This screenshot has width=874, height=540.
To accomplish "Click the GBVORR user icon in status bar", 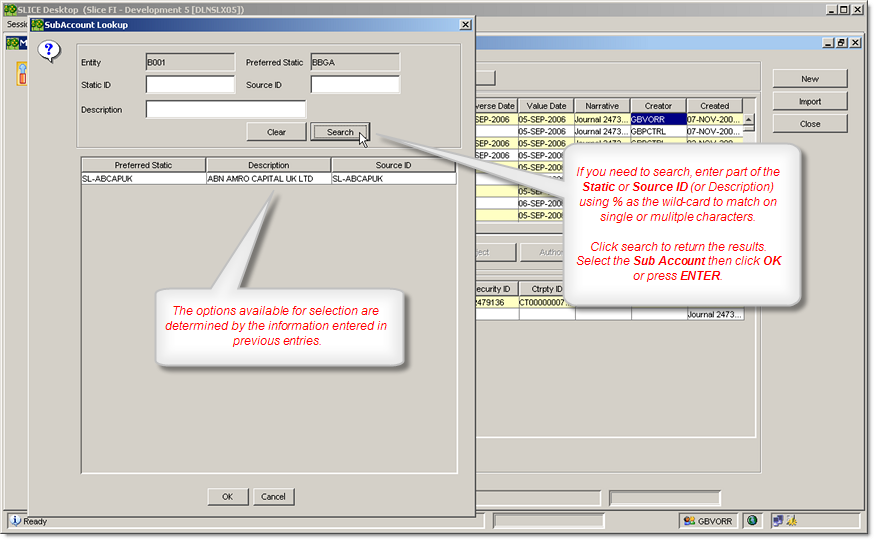I will click(690, 521).
